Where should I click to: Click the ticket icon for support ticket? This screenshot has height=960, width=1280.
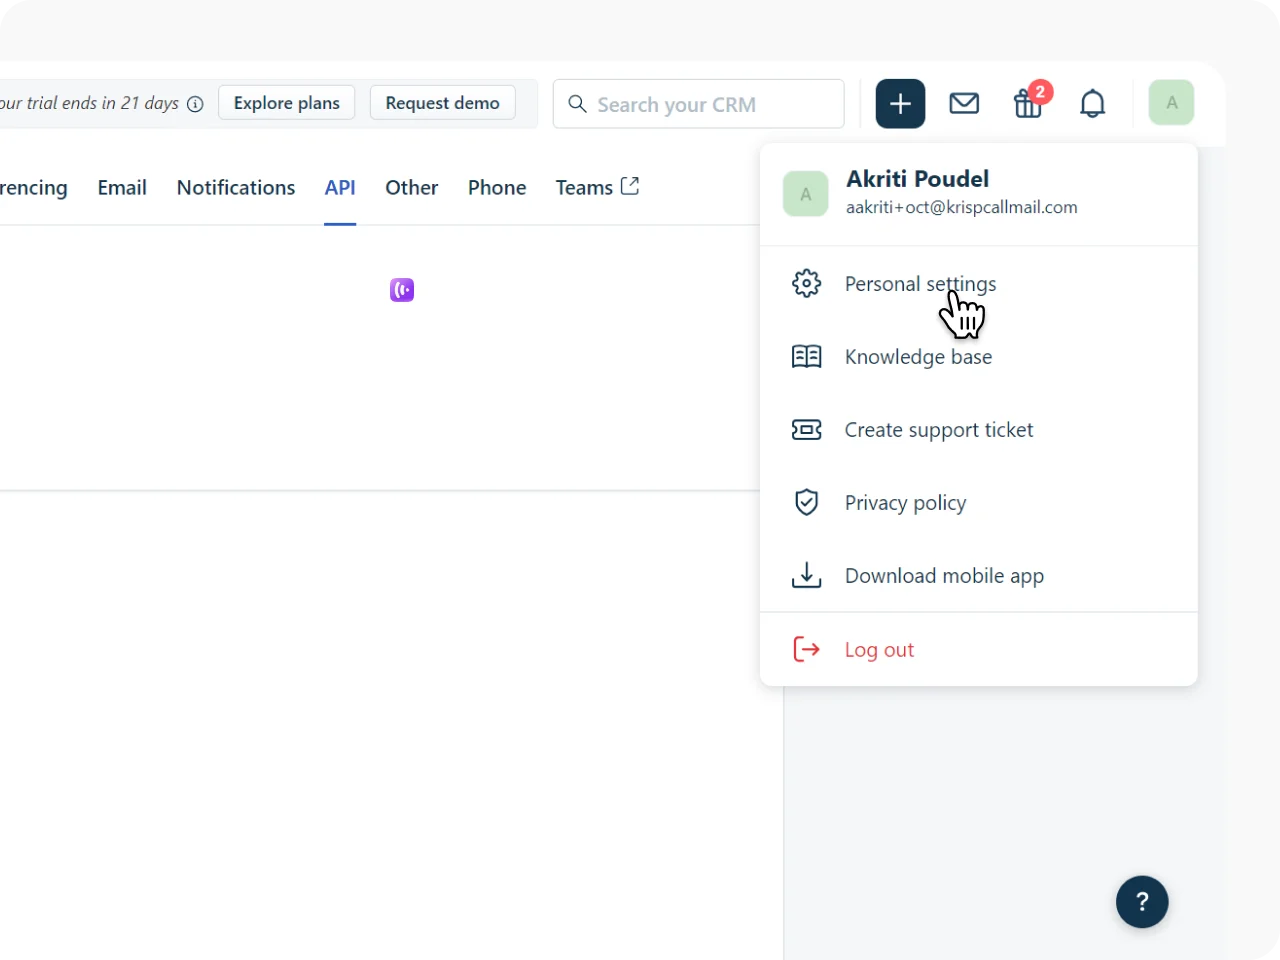click(x=806, y=429)
